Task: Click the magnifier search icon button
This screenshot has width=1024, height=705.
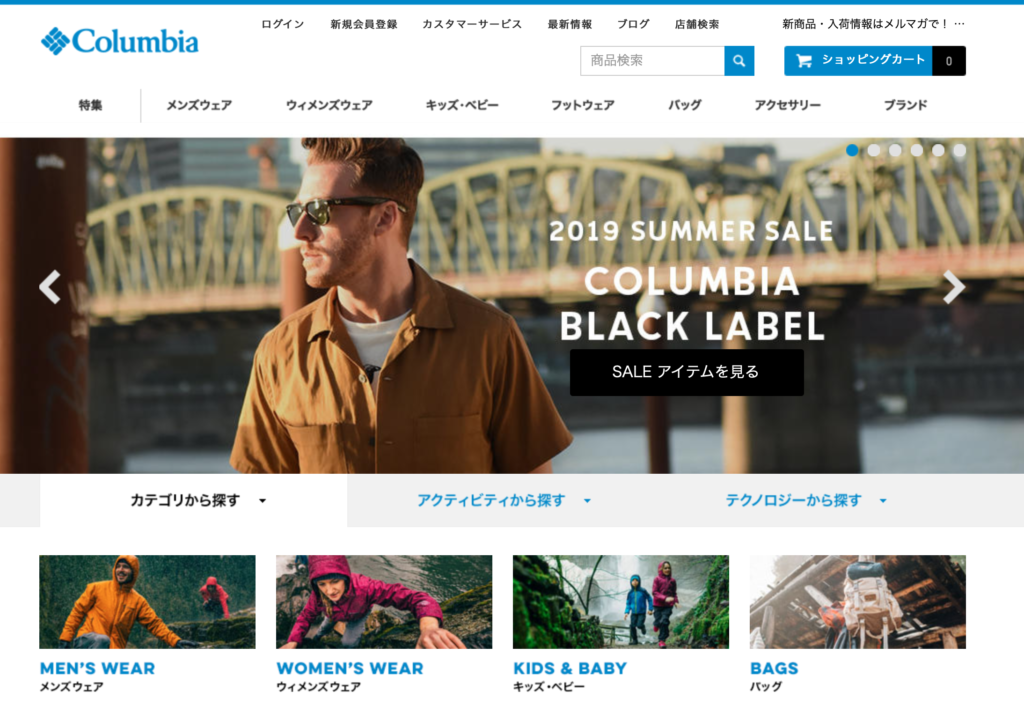Action: pyautogui.click(x=739, y=61)
